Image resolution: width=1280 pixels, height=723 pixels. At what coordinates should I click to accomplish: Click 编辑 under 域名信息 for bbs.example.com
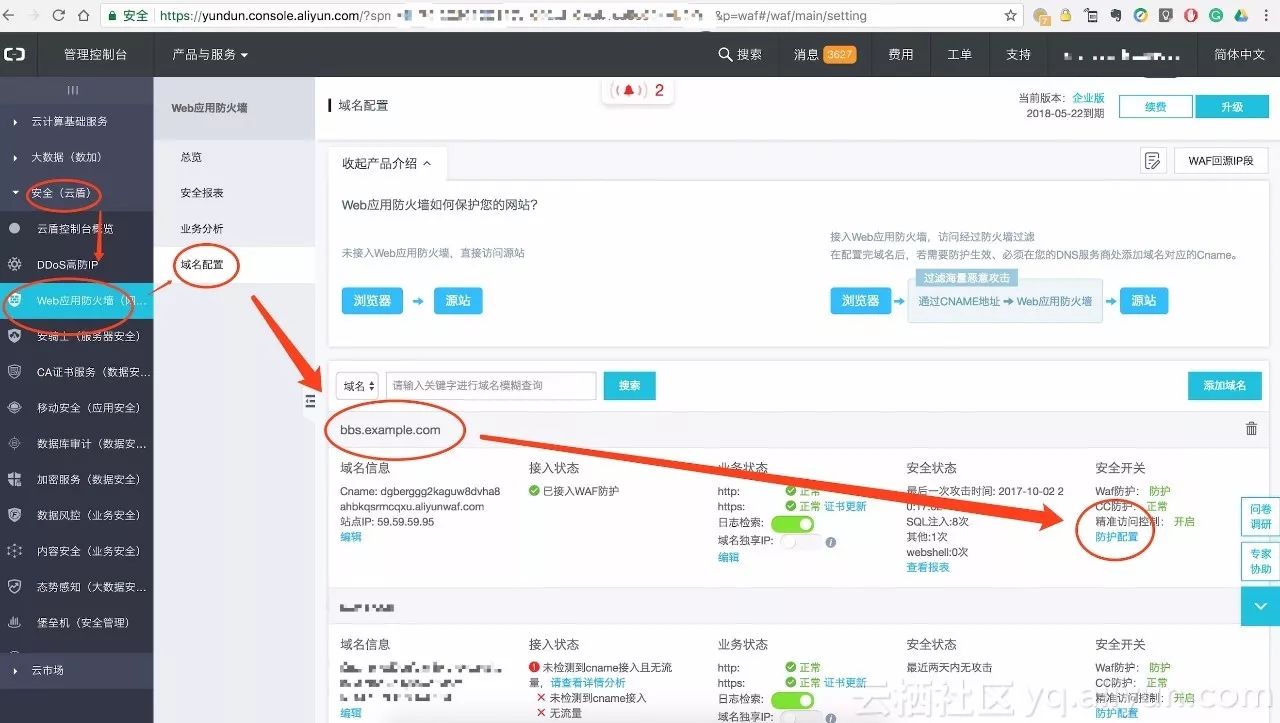351,537
